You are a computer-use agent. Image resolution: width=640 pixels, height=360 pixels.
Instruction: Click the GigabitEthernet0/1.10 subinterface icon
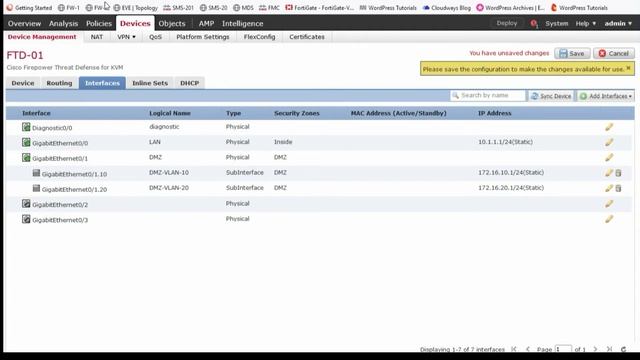click(36, 173)
